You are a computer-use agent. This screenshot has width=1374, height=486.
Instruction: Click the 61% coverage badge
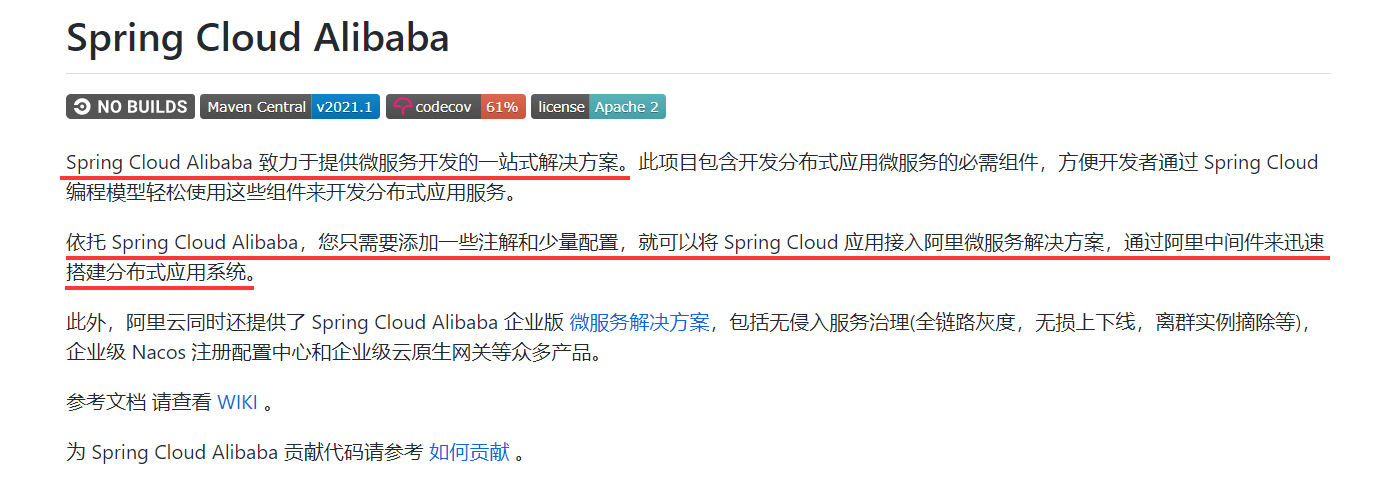(503, 107)
